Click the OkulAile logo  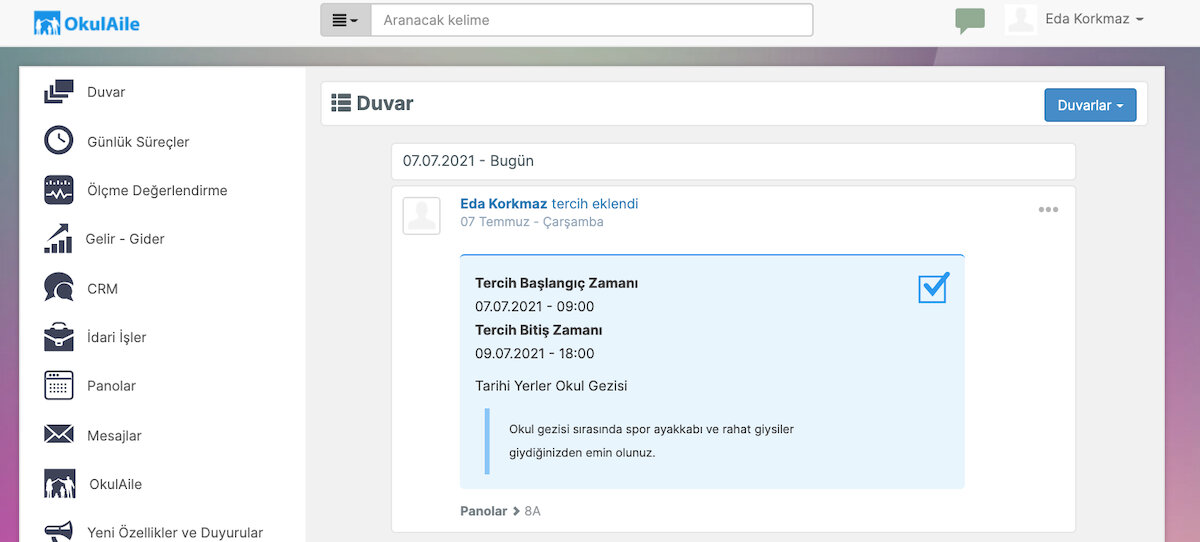click(x=86, y=21)
